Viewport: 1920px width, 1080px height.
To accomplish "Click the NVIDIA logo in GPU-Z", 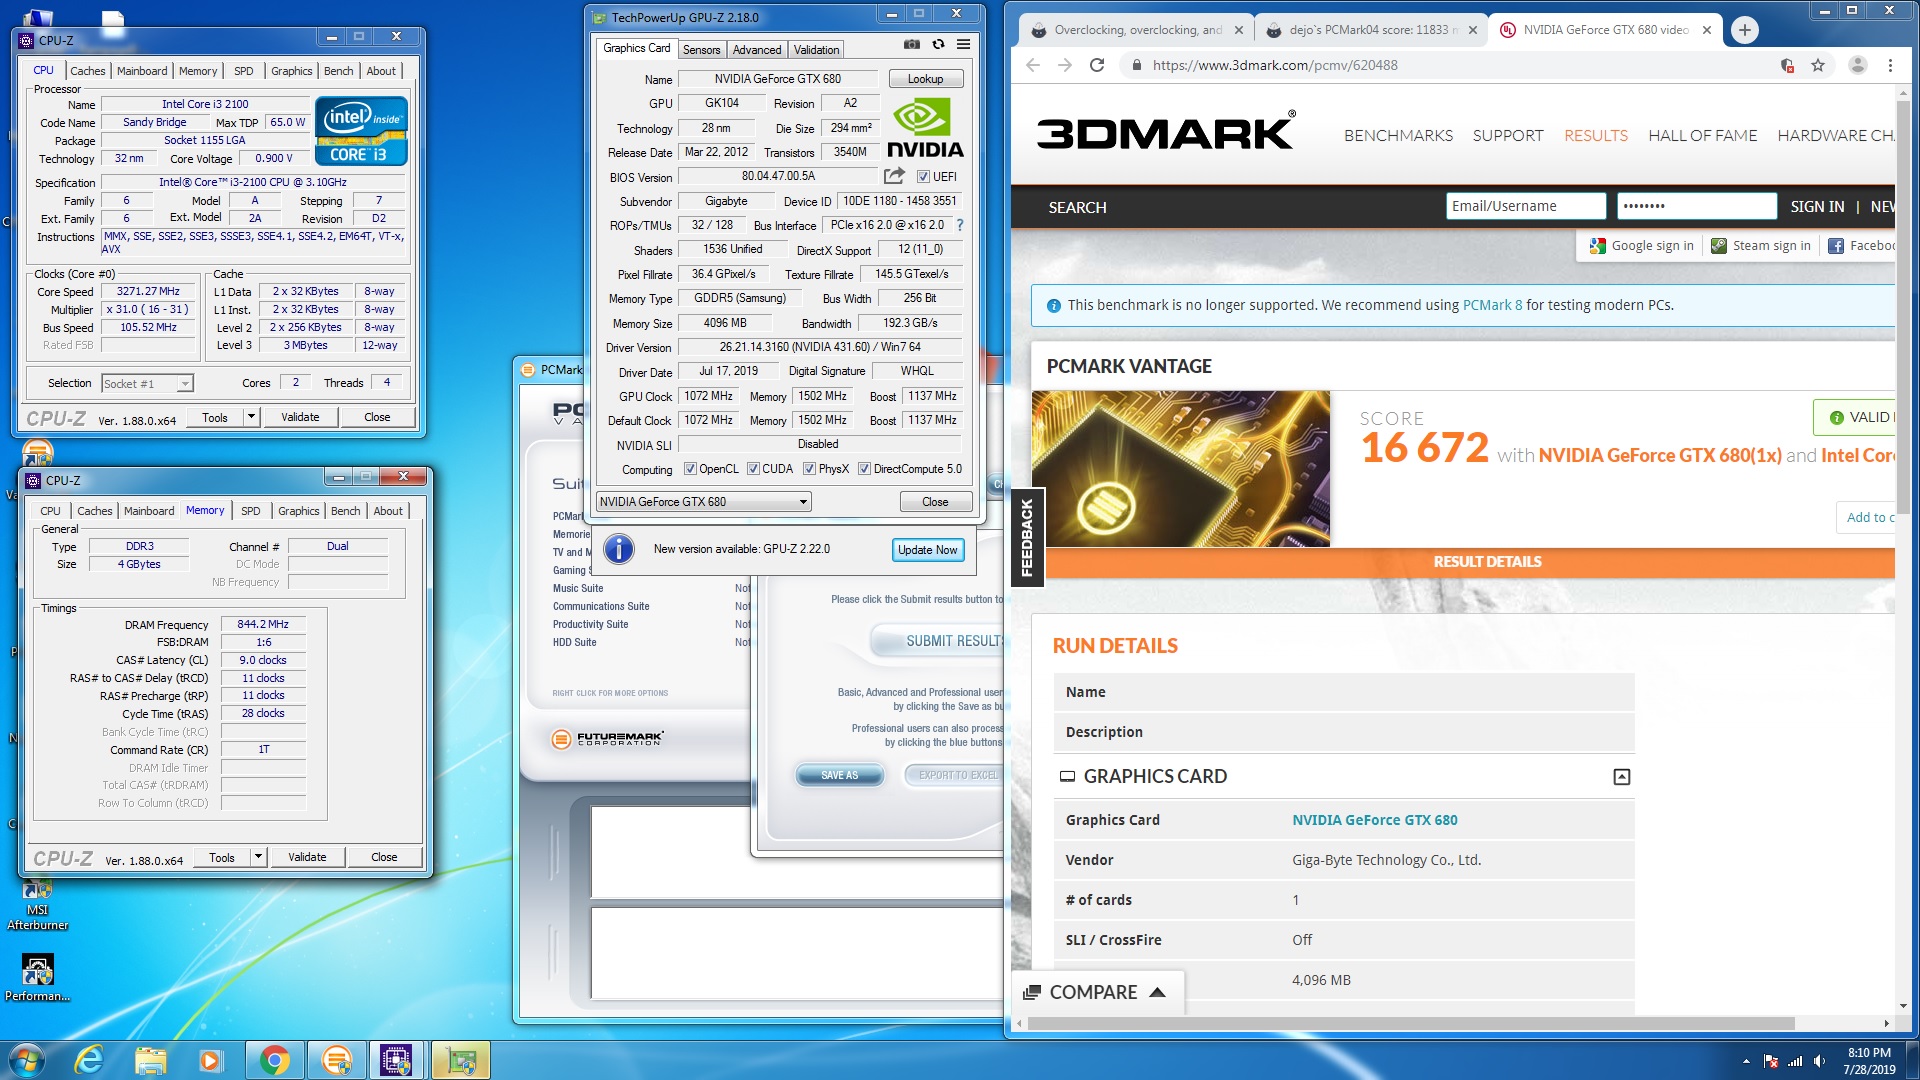I will [x=925, y=127].
